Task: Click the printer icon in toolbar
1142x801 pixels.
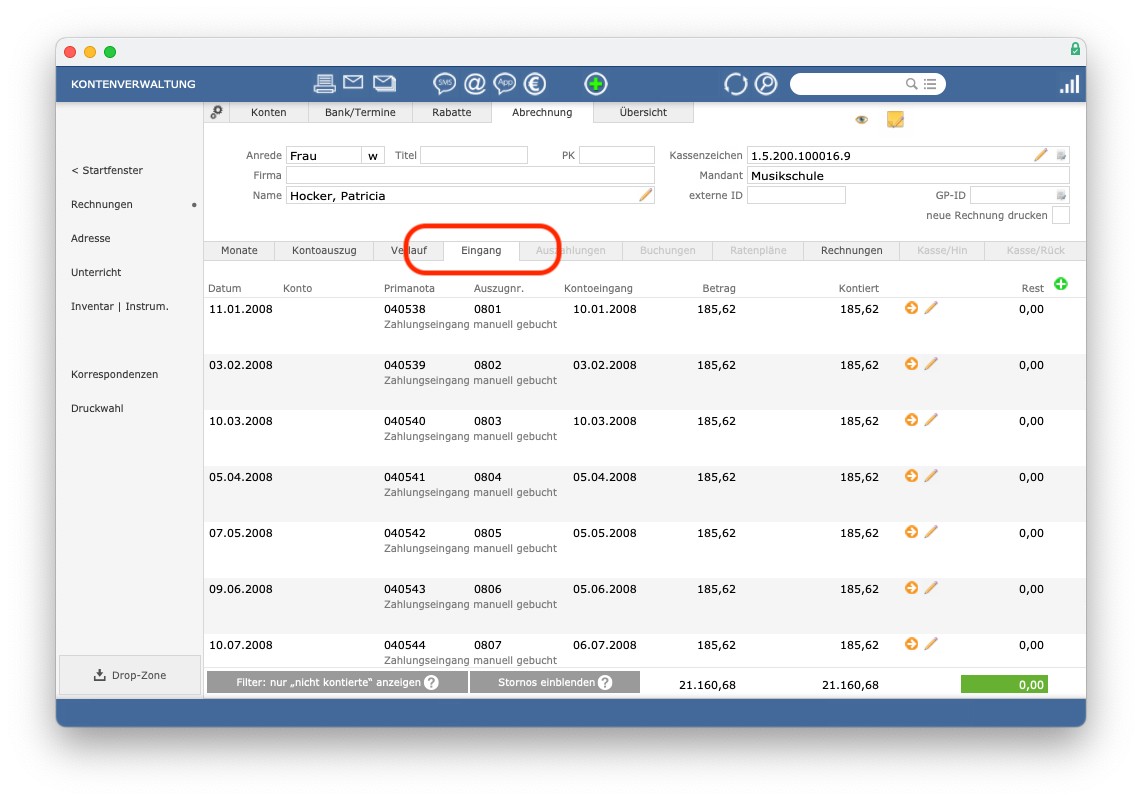Action: [324, 84]
